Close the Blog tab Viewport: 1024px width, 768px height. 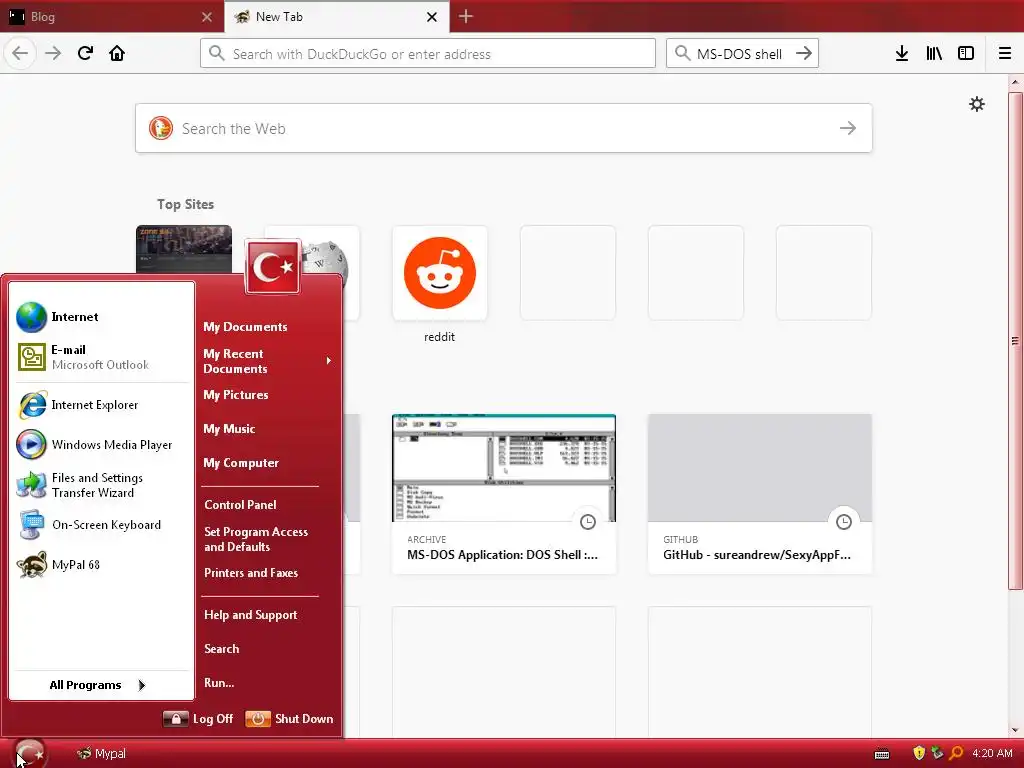coord(207,17)
